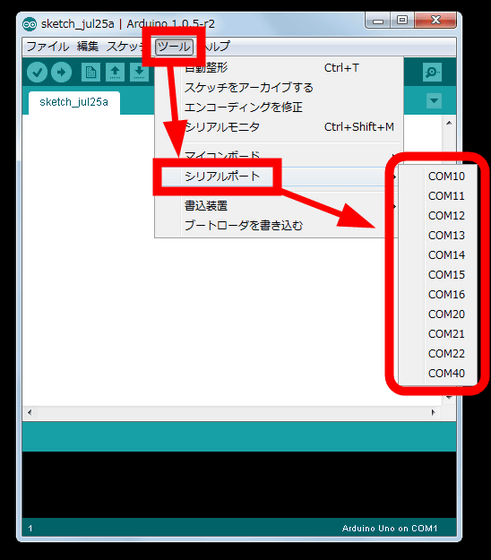The image size is (491, 560).
Task: Open the tab options dropdown arrow
Action: (x=434, y=101)
